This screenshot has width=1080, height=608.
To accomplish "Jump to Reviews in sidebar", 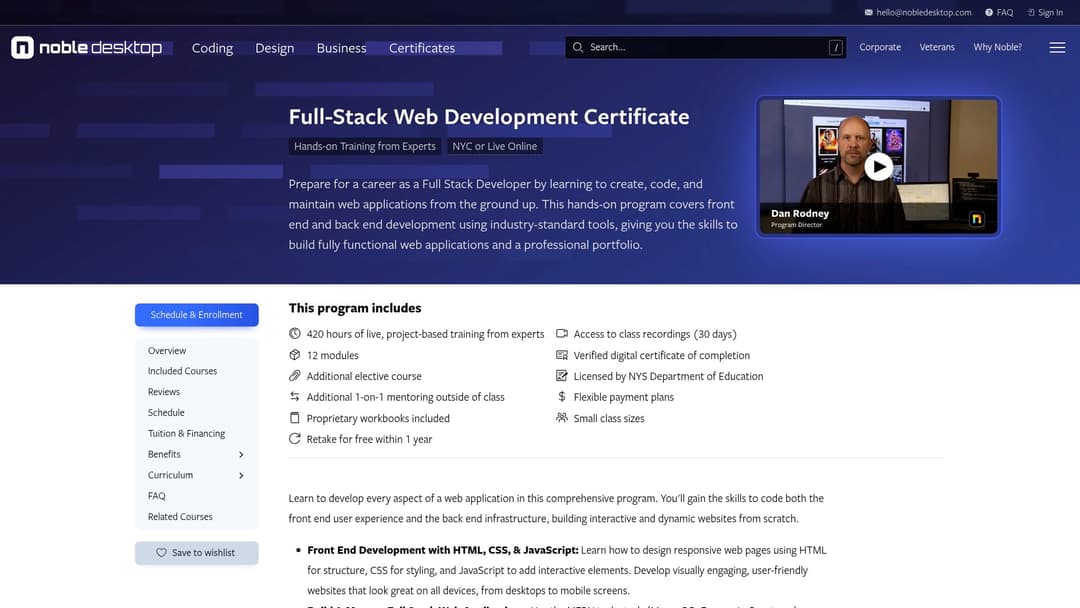I will (164, 392).
